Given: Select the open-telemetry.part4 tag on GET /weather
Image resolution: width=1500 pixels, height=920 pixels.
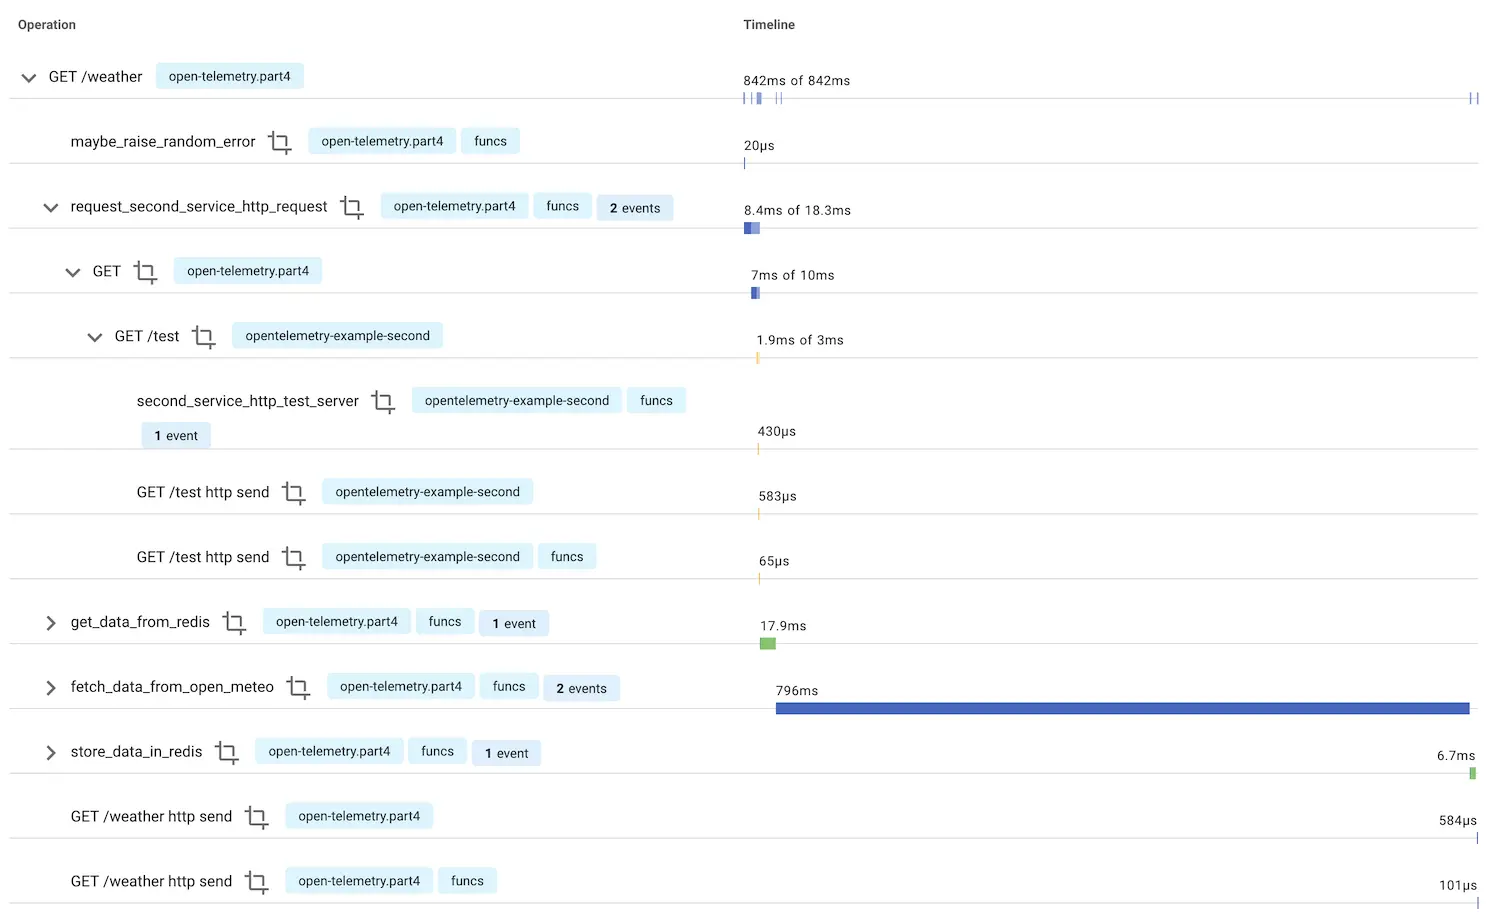Looking at the screenshot, I should coord(229,76).
